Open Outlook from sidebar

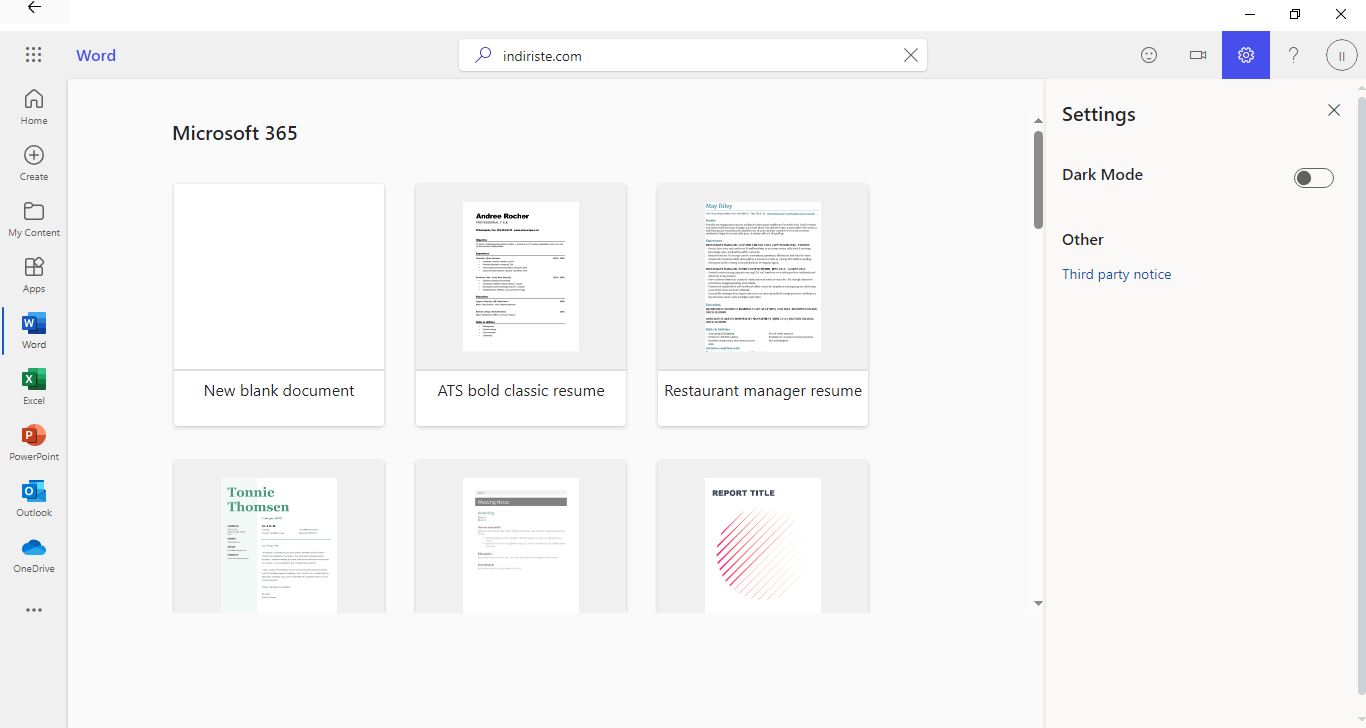[x=34, y=498]
